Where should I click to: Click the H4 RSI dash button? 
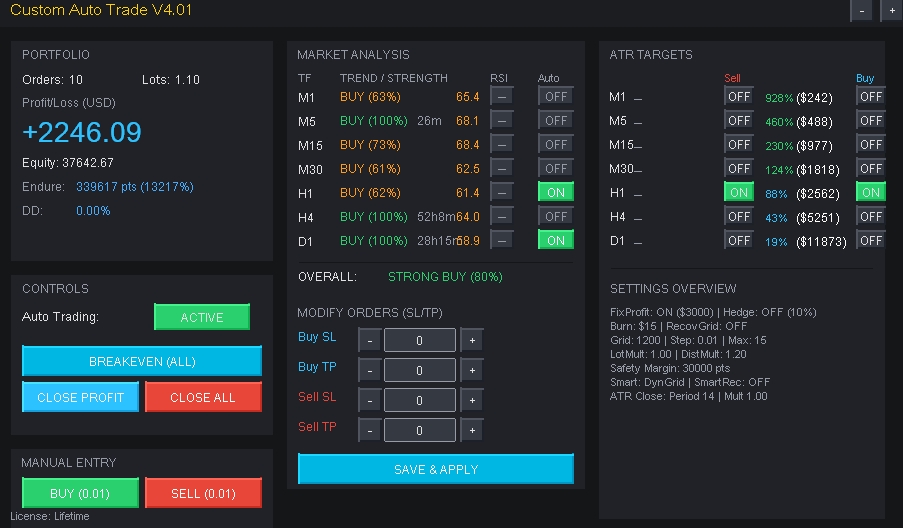tap(501, 216)
